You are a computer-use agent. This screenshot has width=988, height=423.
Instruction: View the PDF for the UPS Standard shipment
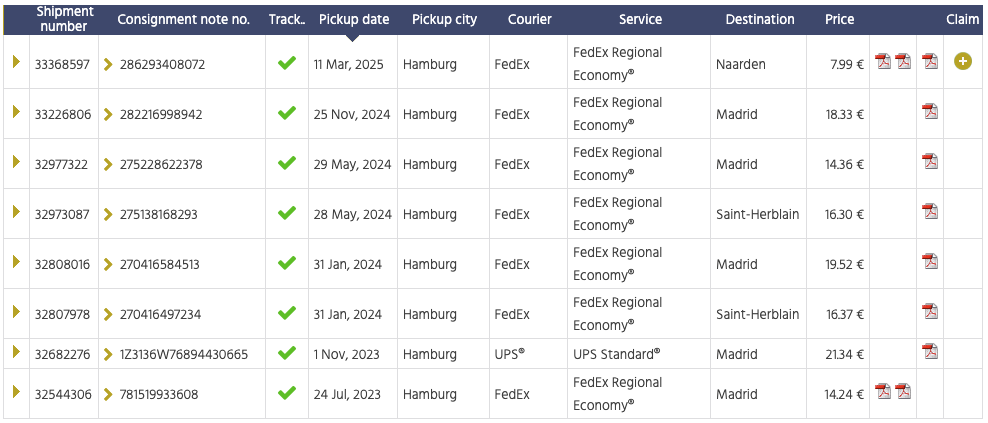930,351
